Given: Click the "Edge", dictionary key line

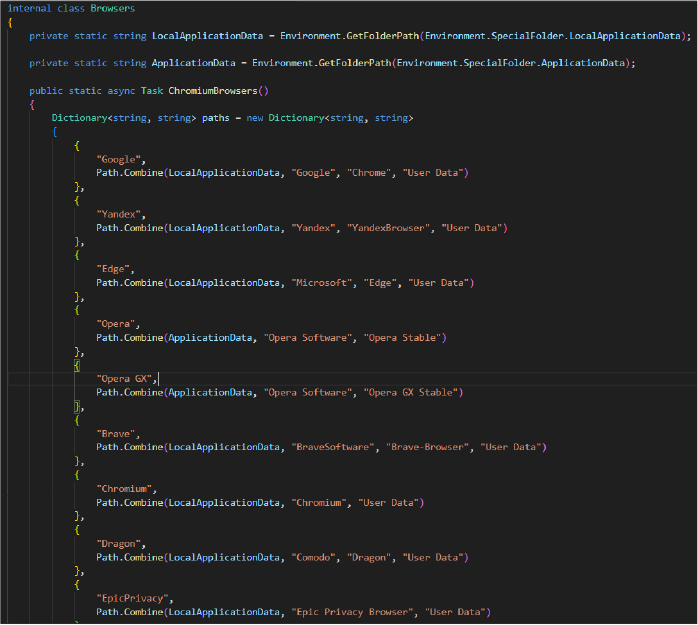Looking at the screenshot, I should click(x=115, y=269).
